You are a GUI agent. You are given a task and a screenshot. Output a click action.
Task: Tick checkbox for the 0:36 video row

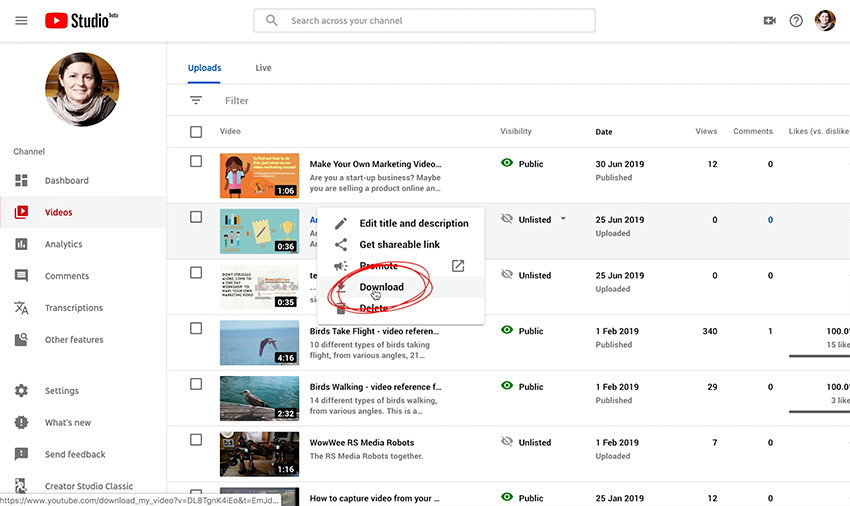(196, 217)
